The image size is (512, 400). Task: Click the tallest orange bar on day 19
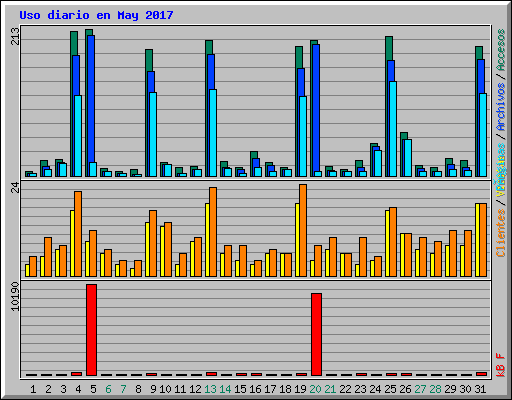tap(303, 230)
